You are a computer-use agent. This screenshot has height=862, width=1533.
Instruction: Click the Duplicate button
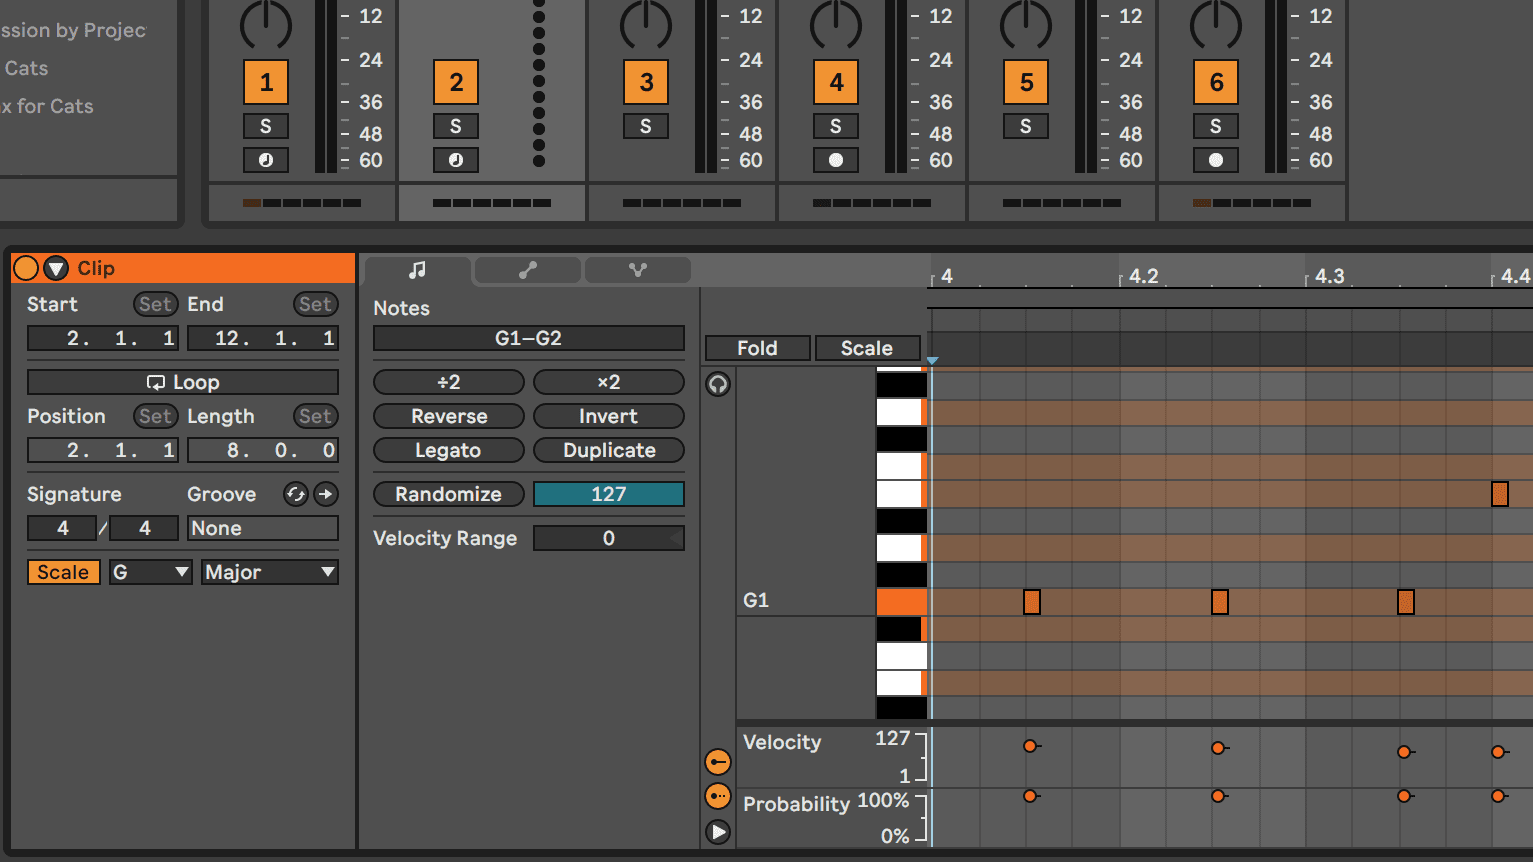point(609,450)
